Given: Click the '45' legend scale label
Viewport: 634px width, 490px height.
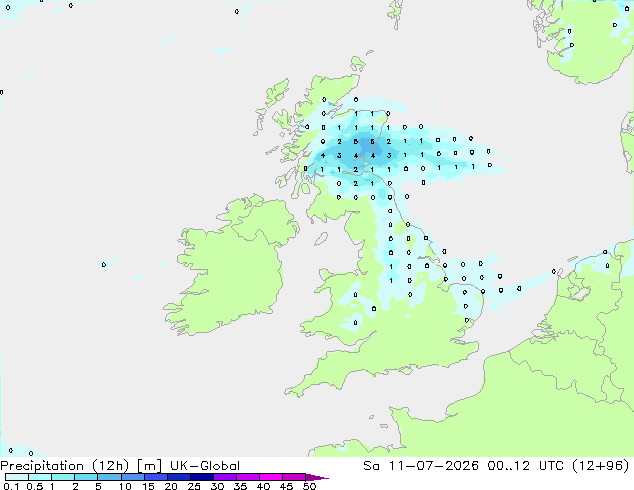Looking at the screenshot, I should 286,486.
